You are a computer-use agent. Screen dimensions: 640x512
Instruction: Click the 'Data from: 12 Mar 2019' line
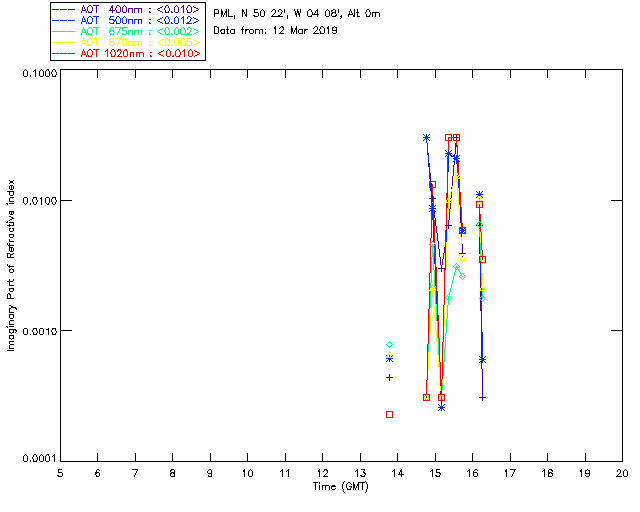(x=276, y=31)
